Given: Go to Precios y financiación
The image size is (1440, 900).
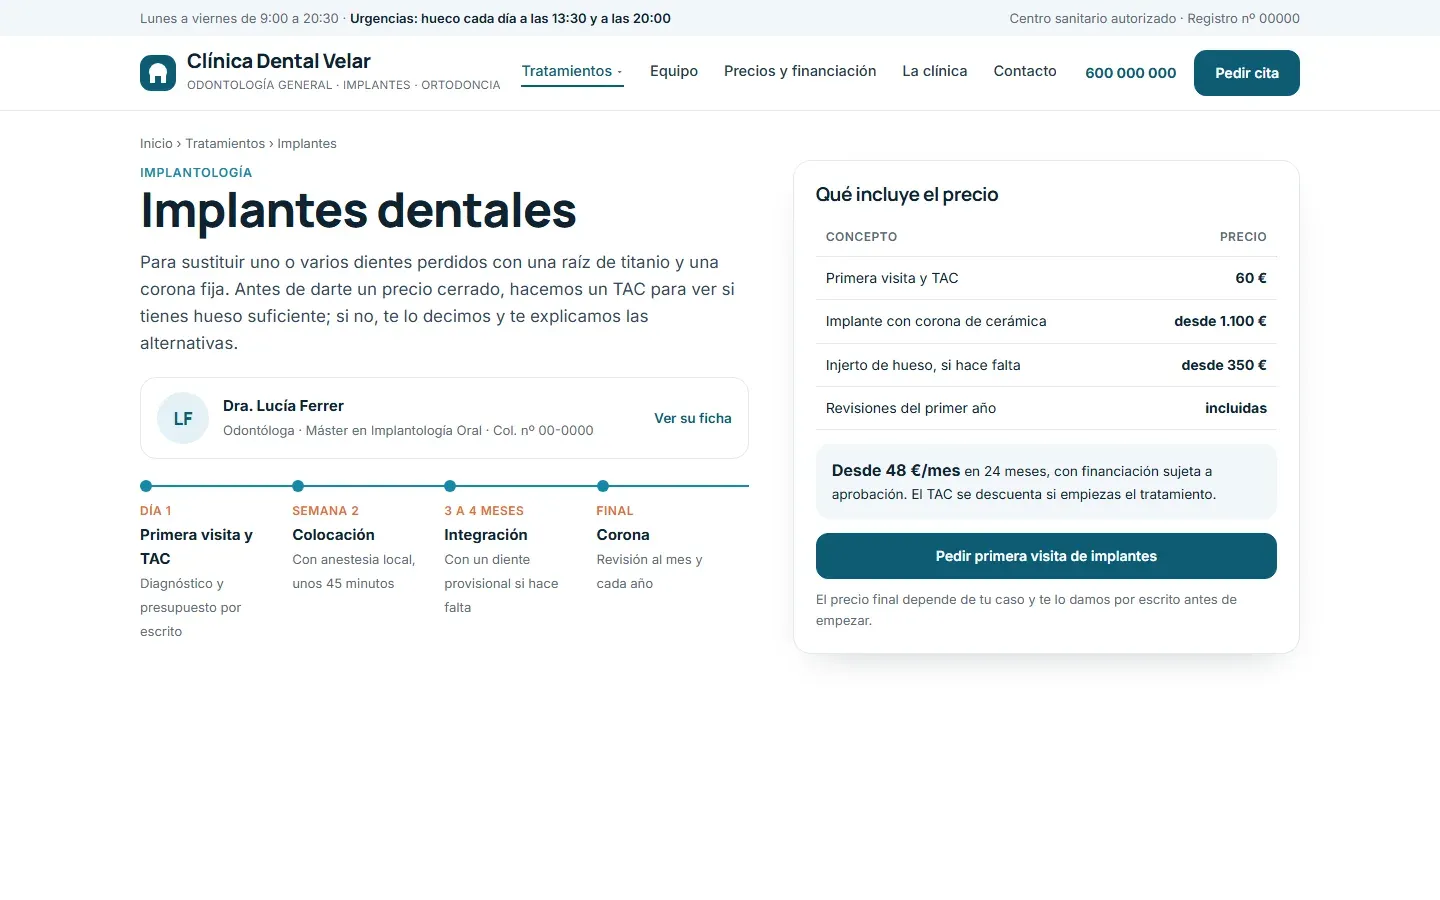Looking at the screenshot, I should click(800, 71).
